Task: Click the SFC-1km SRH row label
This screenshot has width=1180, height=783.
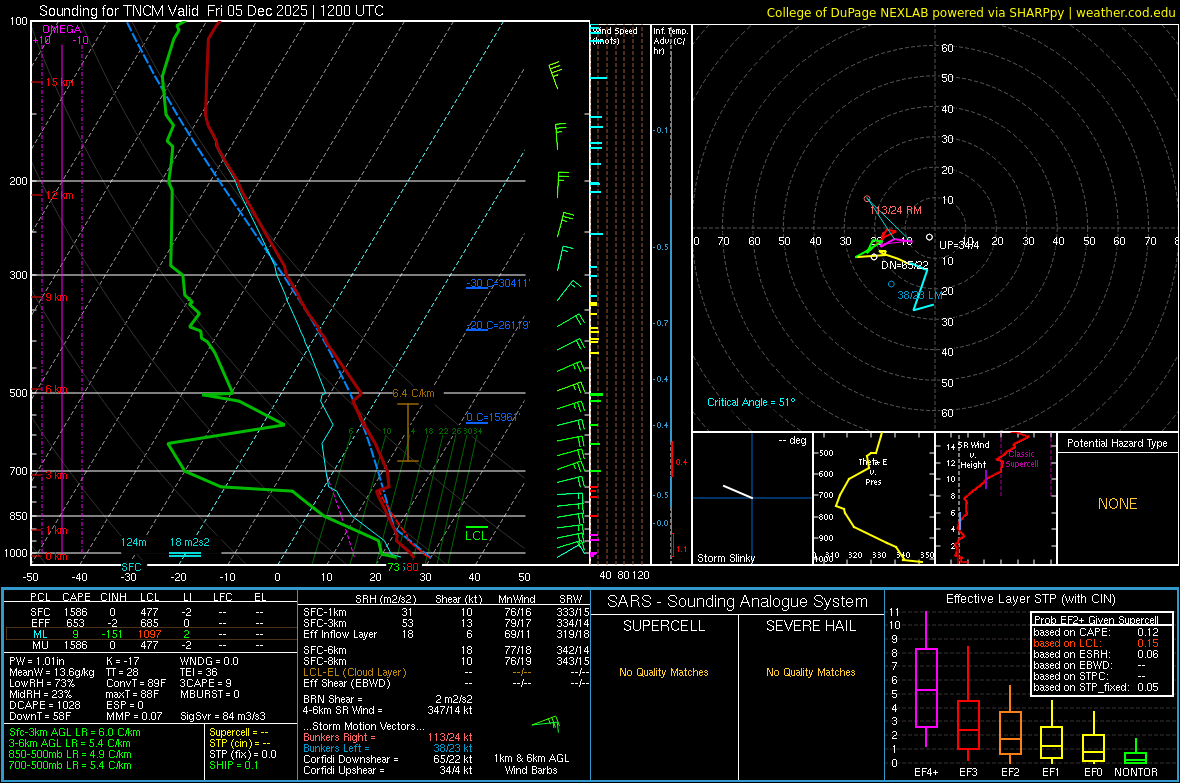Action: click(x=325, y=612)
